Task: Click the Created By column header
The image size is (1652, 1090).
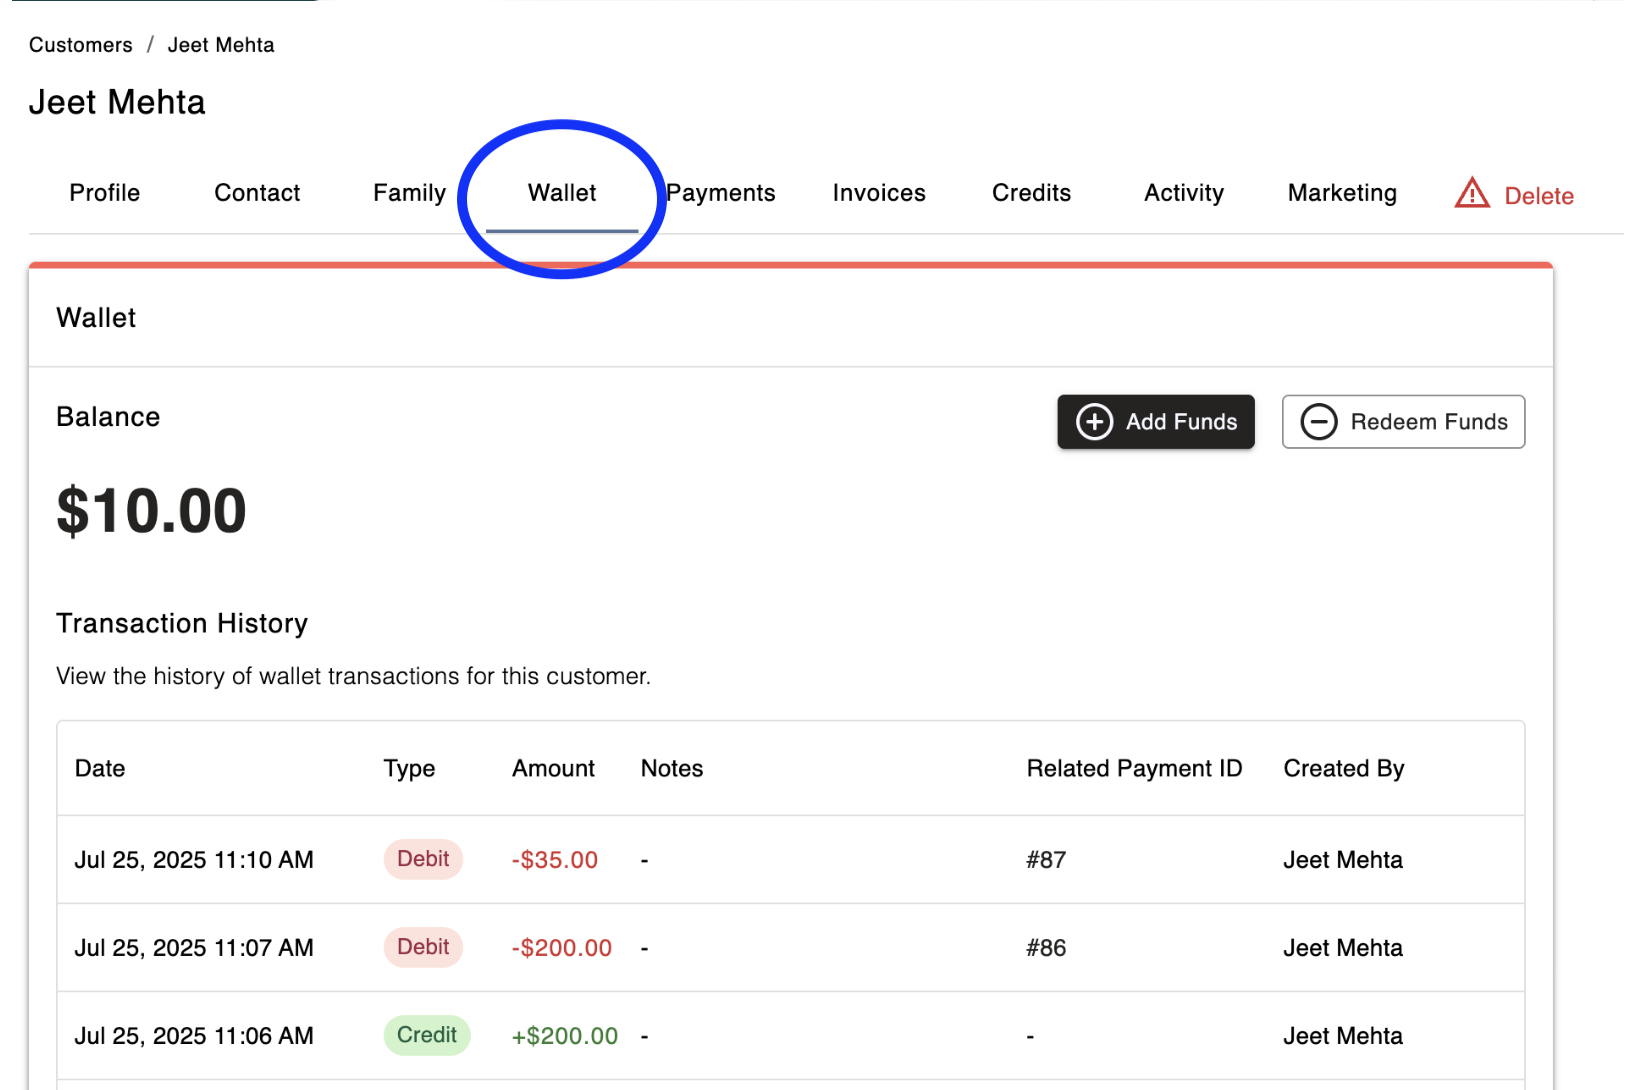Action: pyautogui.click(x=1344, y=769)
